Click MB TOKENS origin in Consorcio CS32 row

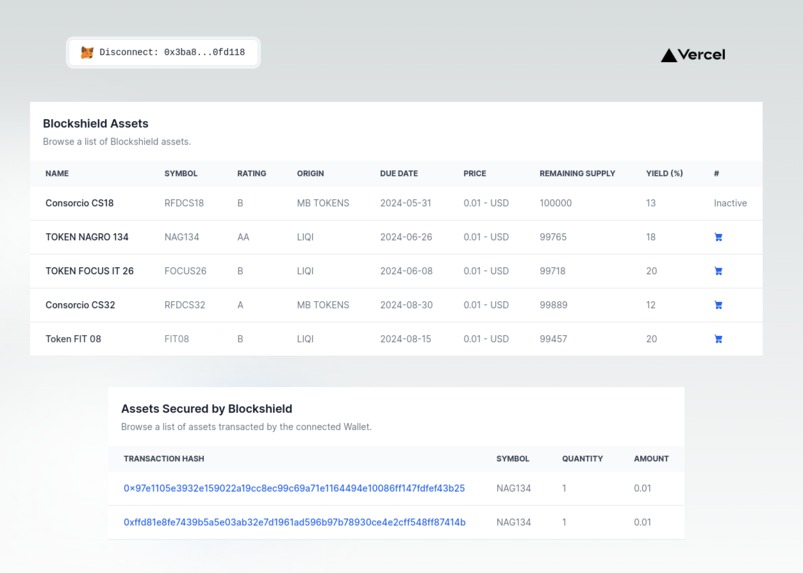(323, 305)
